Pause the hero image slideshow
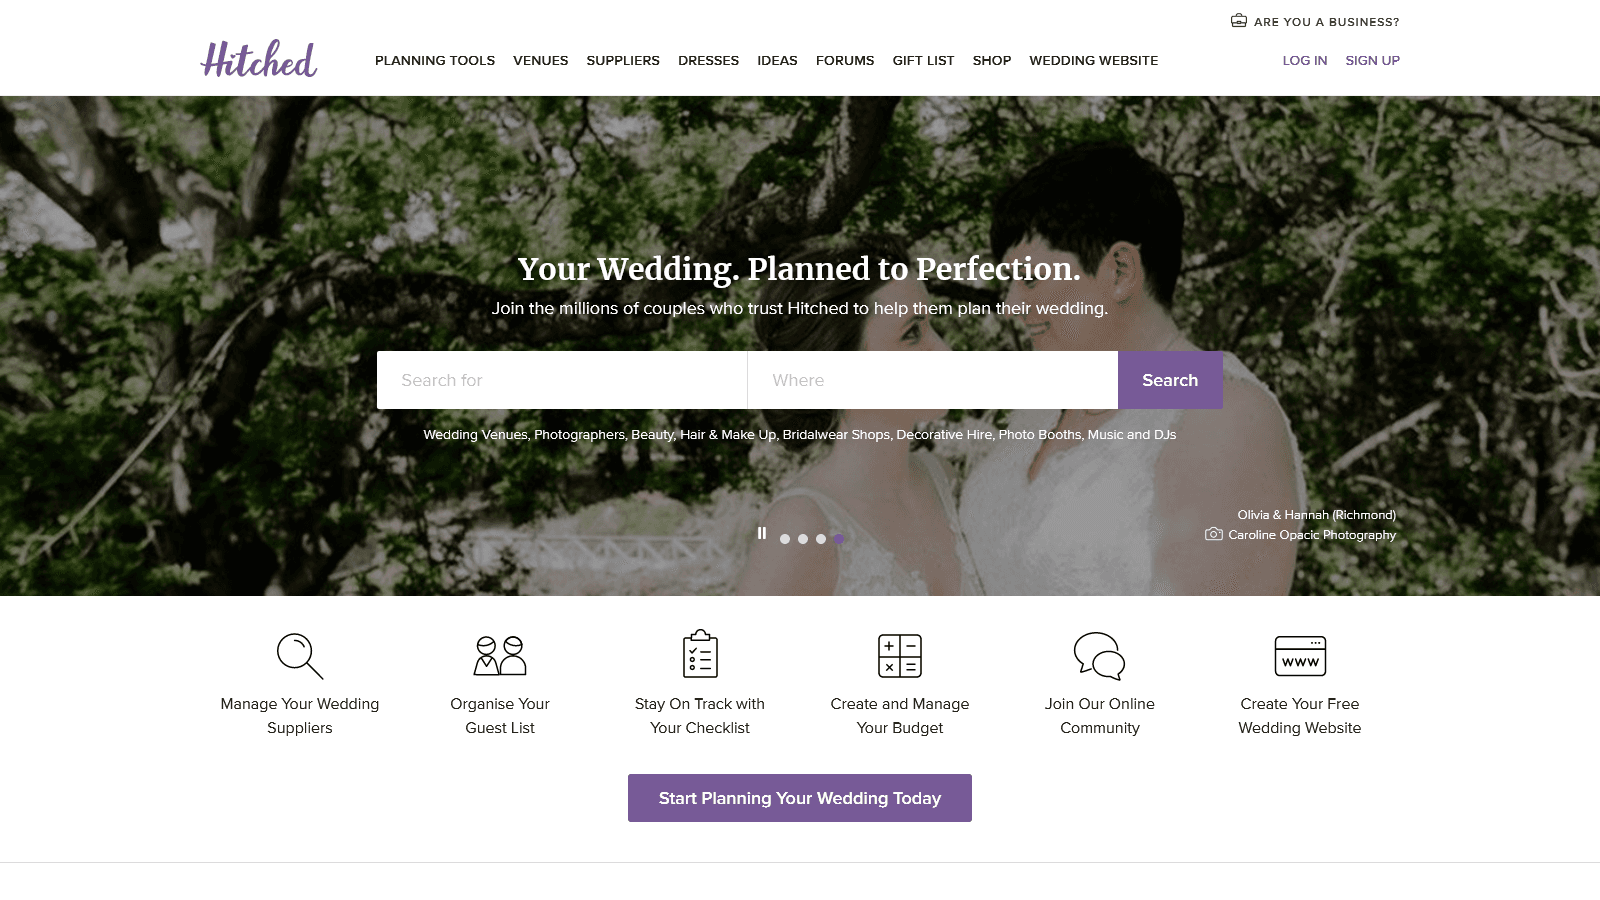The image size is (1600, 900). [x=762, y=534]
